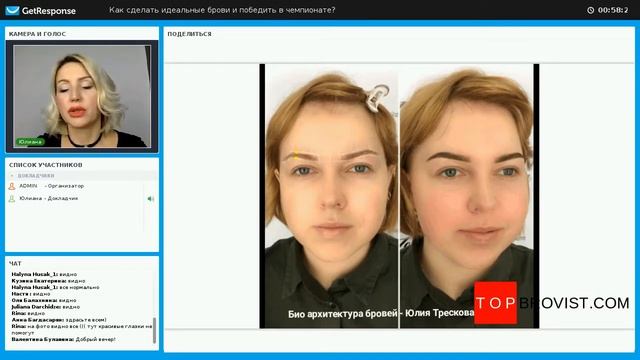The image size is (640, 360).
Task: Click first Halyna Huzak_1 message 'видно'
Action: [44, 274]
